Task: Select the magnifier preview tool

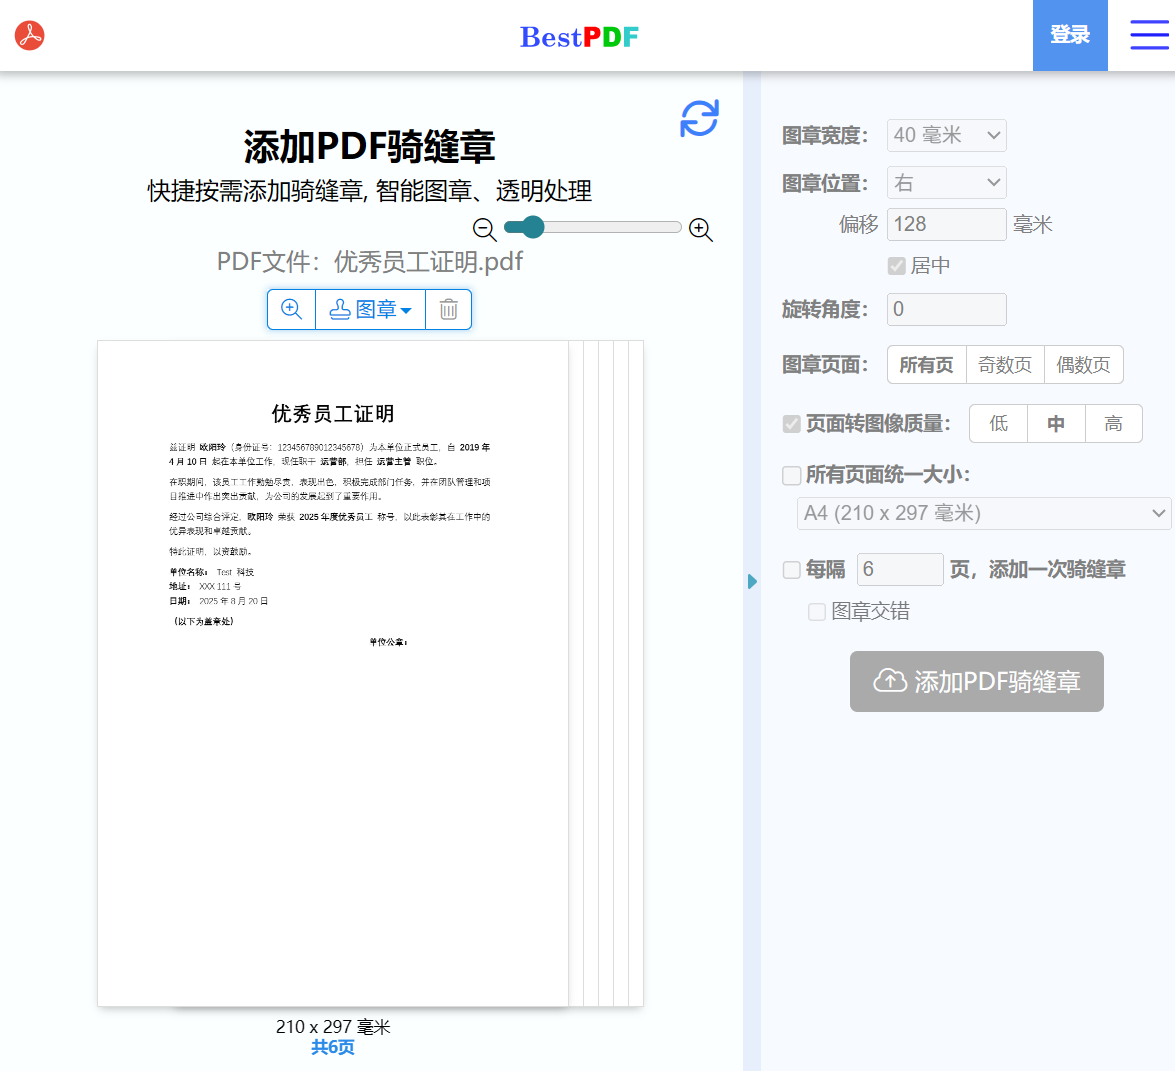Action: coord(290,309)
